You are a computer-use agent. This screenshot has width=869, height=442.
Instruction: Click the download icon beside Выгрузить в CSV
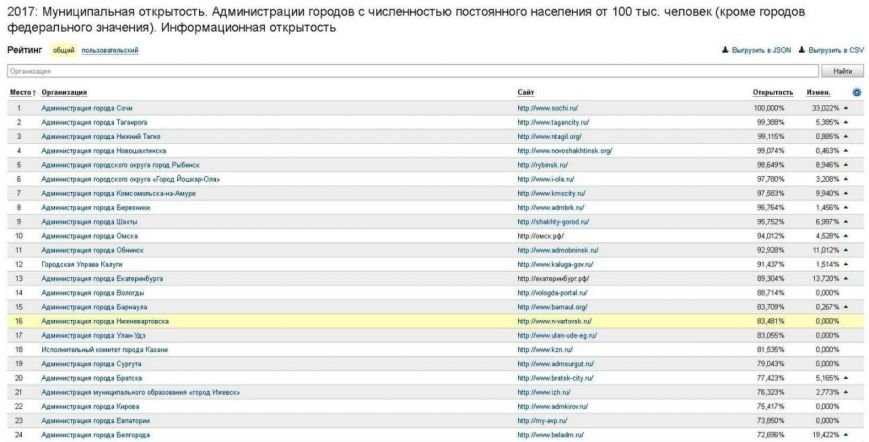tap(801, 49)
